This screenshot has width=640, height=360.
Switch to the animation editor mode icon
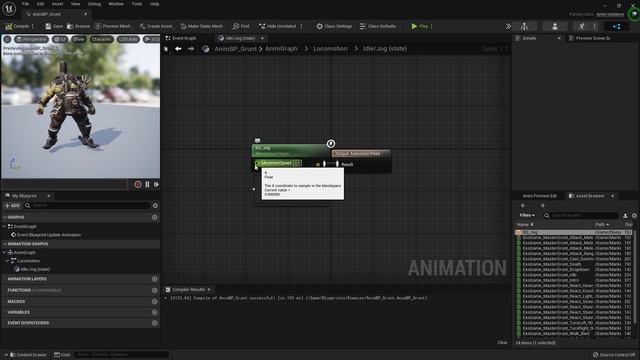(582, 27)
